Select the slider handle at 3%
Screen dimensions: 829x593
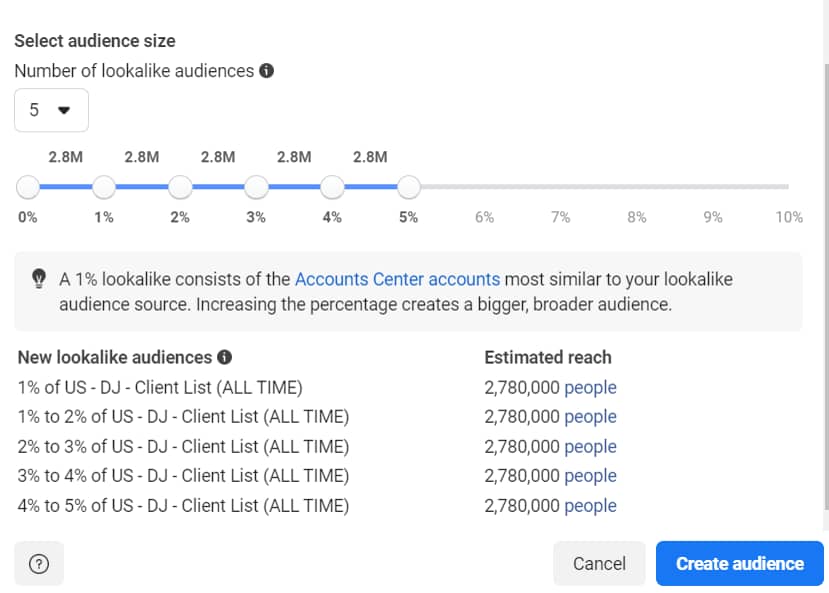pos(256,187)
